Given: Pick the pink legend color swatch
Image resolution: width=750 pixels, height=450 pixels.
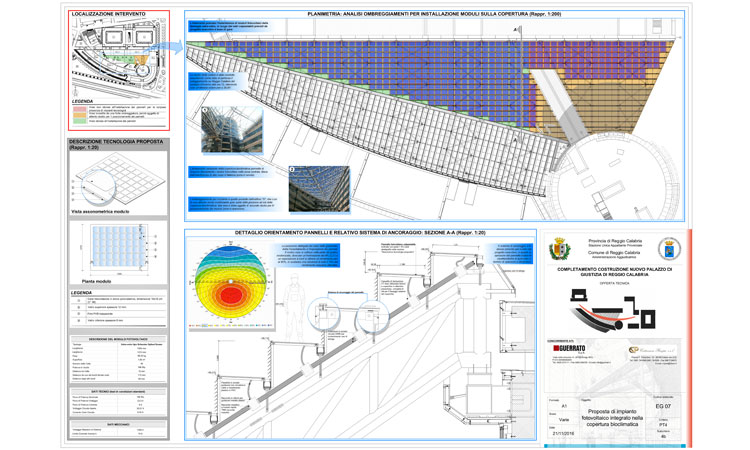Looking at the screenshot, I should 79,109.
